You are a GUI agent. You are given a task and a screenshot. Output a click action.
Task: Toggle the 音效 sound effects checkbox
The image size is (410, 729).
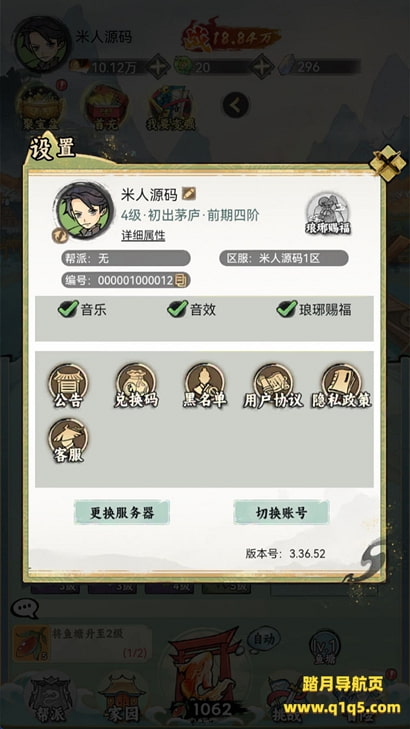[x=178, y=309]
